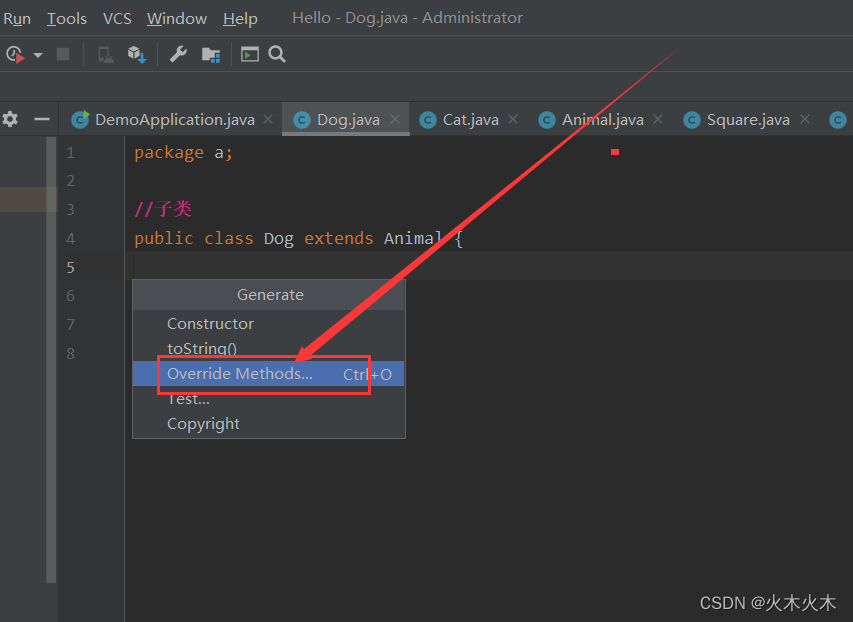The width and height of the screenshot is (853, 622).
Task: Click the '//子类' comment text
Action: point(163,209)
